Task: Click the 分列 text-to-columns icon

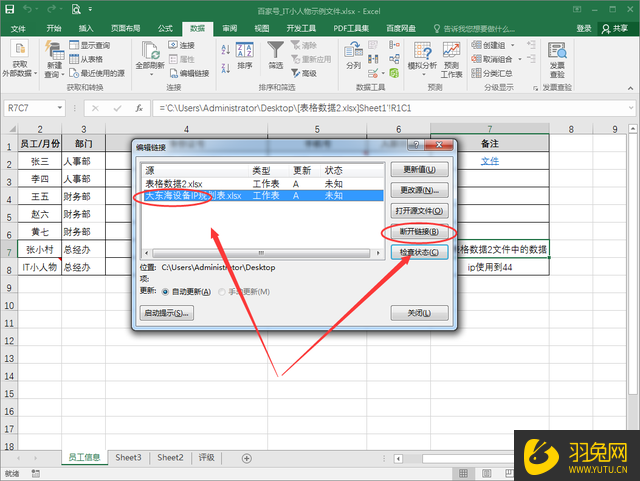Action: (x=353, y=50)
